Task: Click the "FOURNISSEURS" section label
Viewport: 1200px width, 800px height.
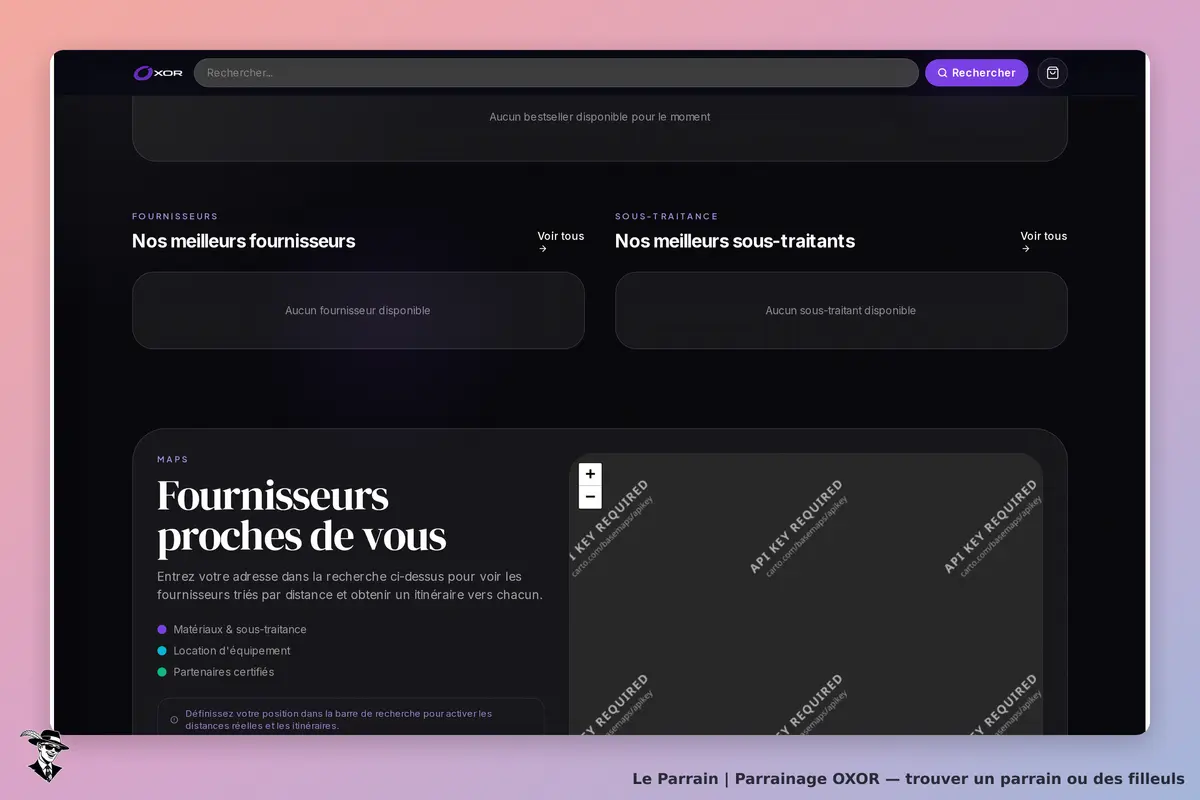Action: (x=175, y=217)
